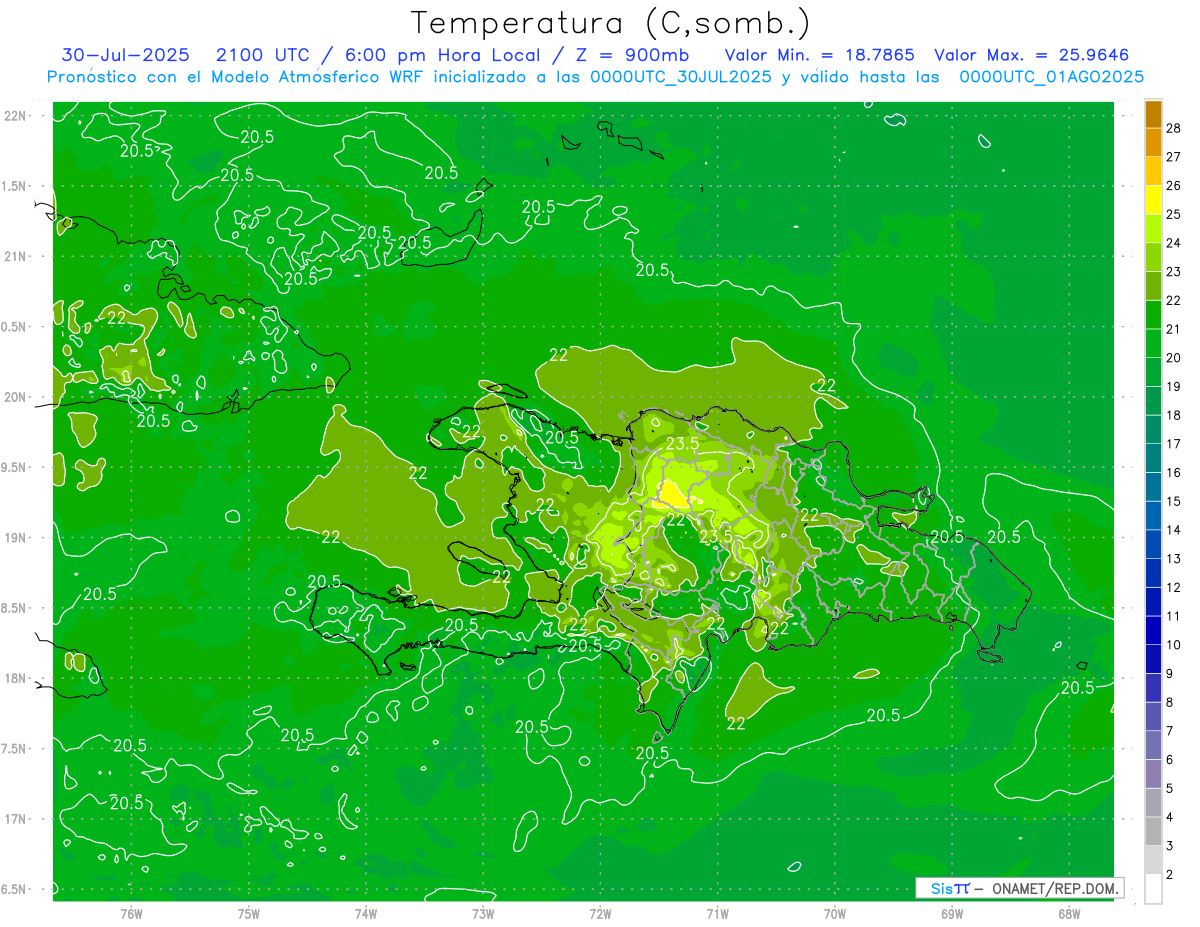Viewport: 1200px width, 927px height.
Task: Click longitude axis label '75W'
Action: point(249,914)
